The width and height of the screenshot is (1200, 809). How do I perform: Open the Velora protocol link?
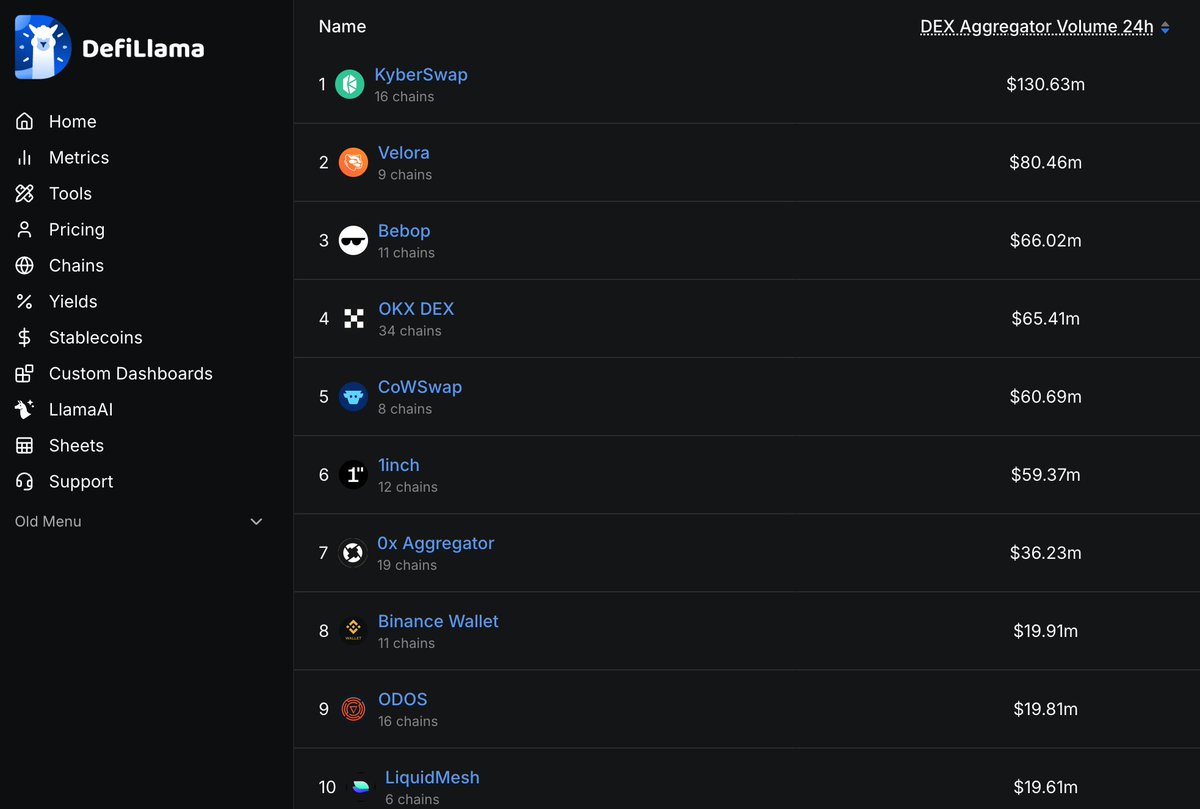tap(404, 152)
